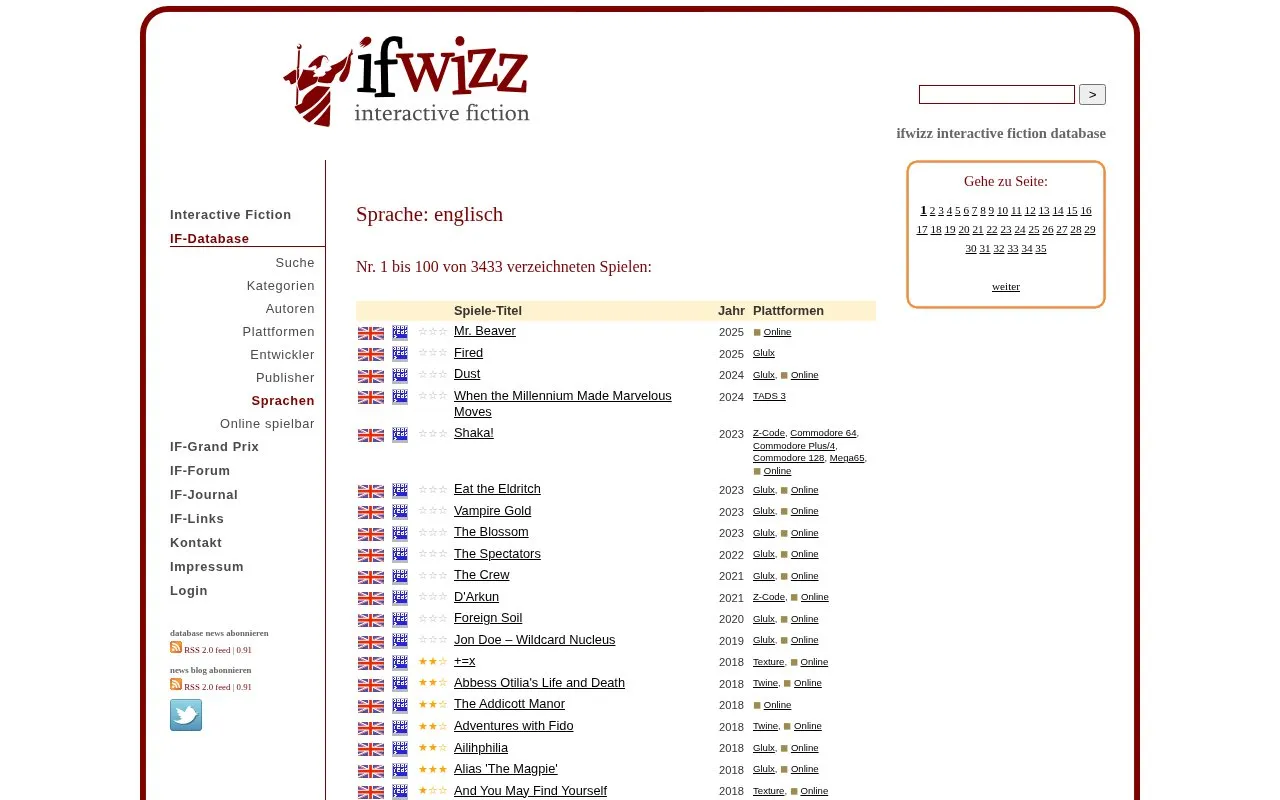Focus the search text field
This screenshot has width=1280, height=800.
pyautogui.click(x=997, y=94)
